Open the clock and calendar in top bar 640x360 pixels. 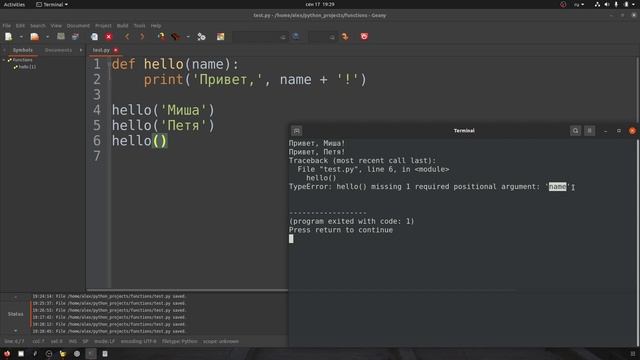coord(320,4)
